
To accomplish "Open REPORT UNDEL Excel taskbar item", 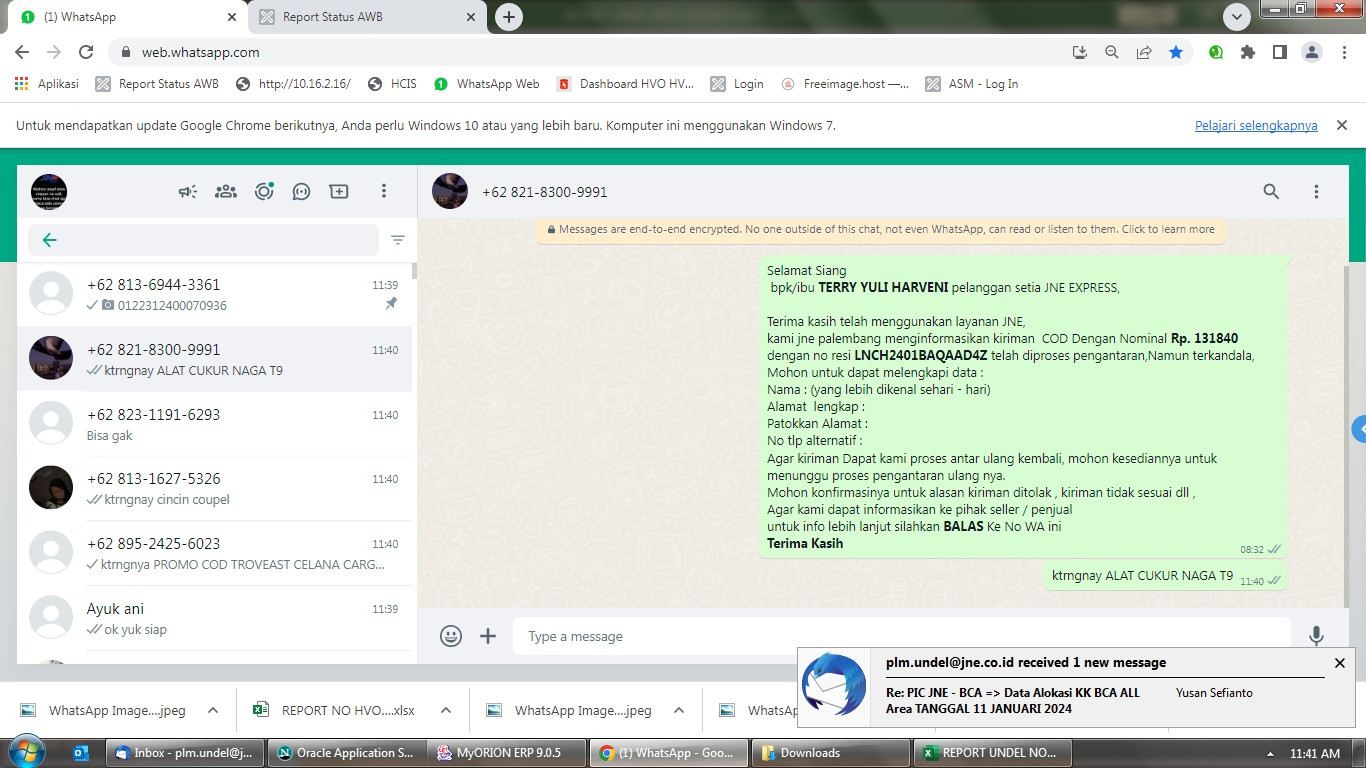I will 991,753.
